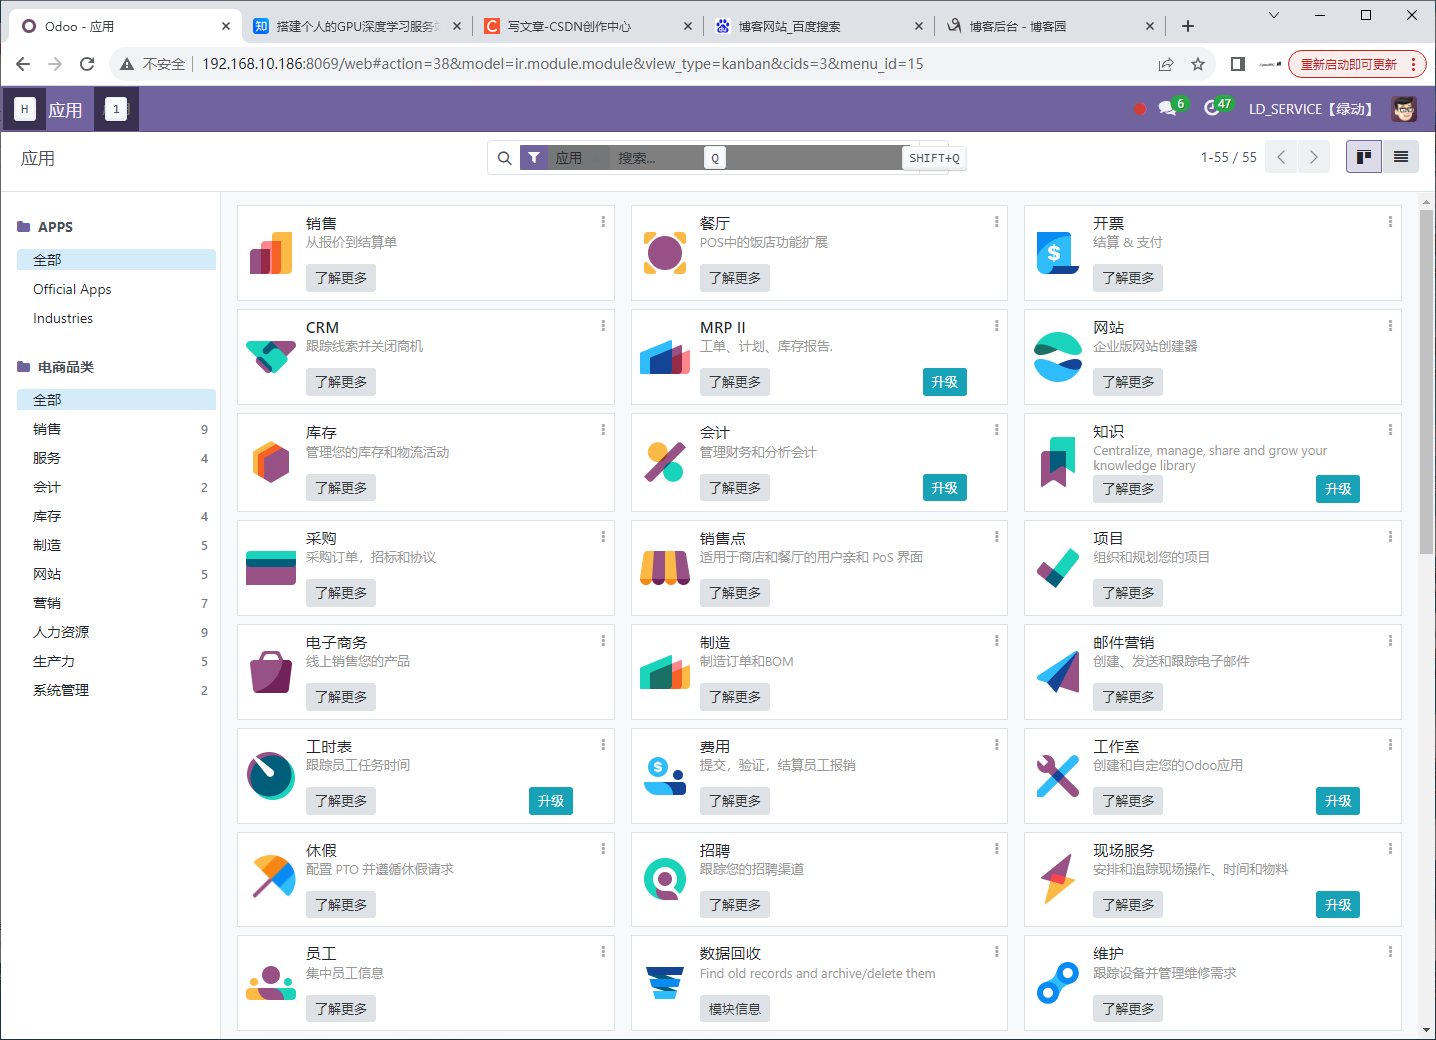The width and height of the screenshot is (1436, 1040).
Task: Open options menu for 项目 card
Action: pyautogui.click(x=1390, y=537)
